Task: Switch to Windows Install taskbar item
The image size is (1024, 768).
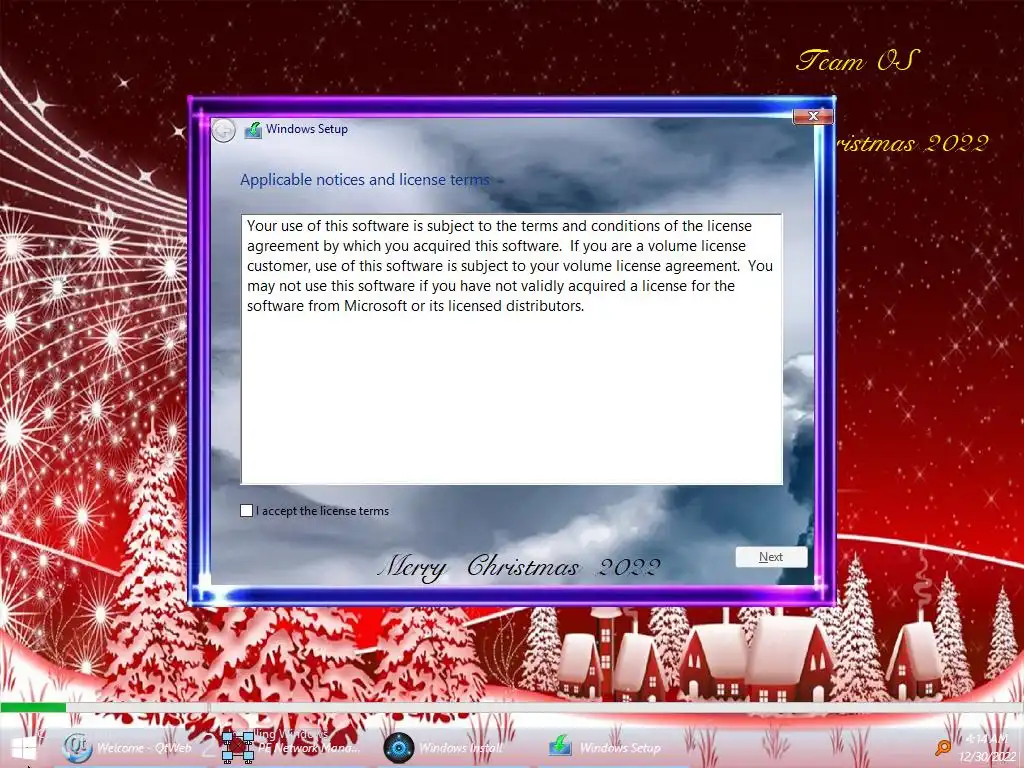Action: click(443, 748)
